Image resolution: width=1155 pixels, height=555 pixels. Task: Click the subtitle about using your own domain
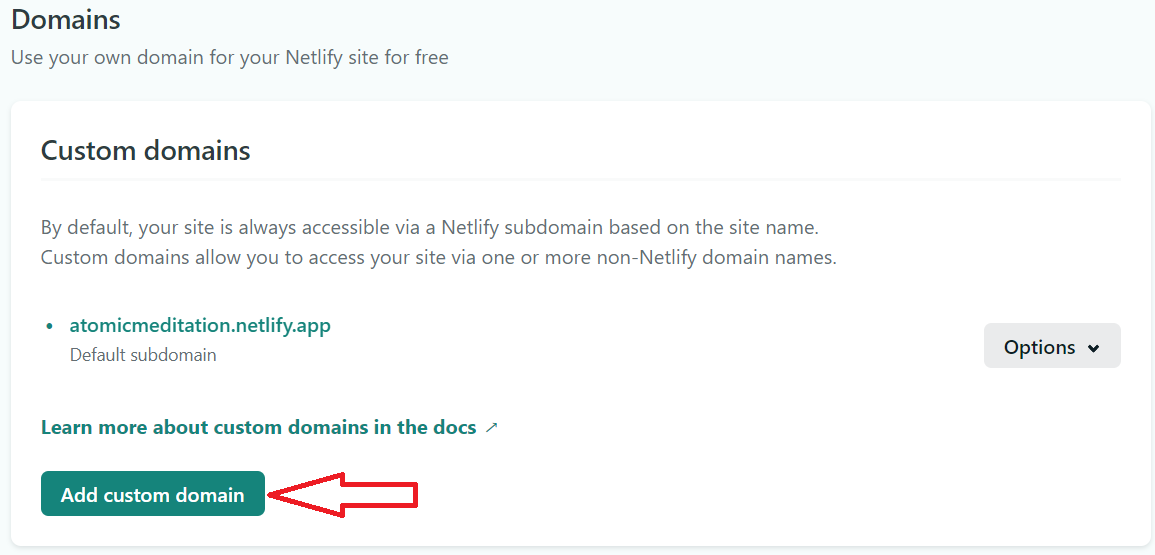(x=230, y=57)
